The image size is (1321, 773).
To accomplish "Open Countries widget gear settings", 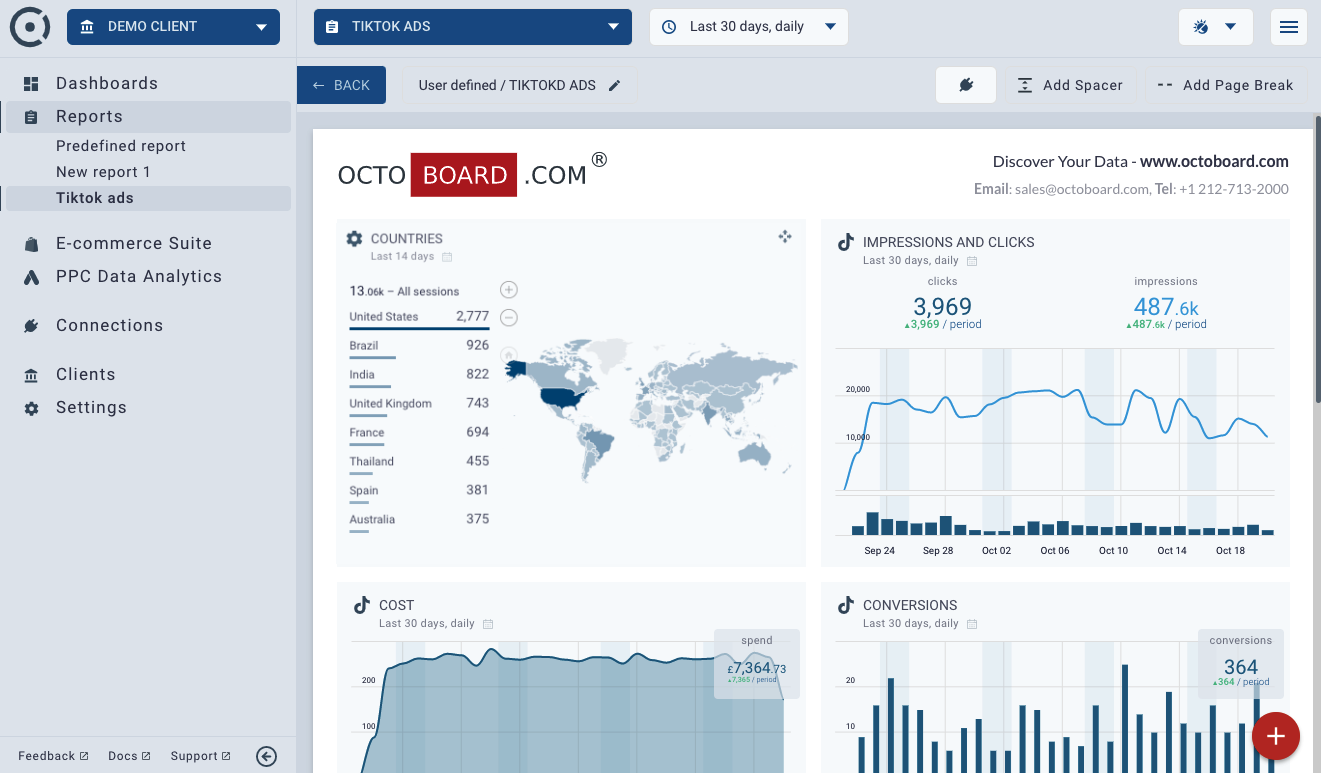I will coord(354,239).
